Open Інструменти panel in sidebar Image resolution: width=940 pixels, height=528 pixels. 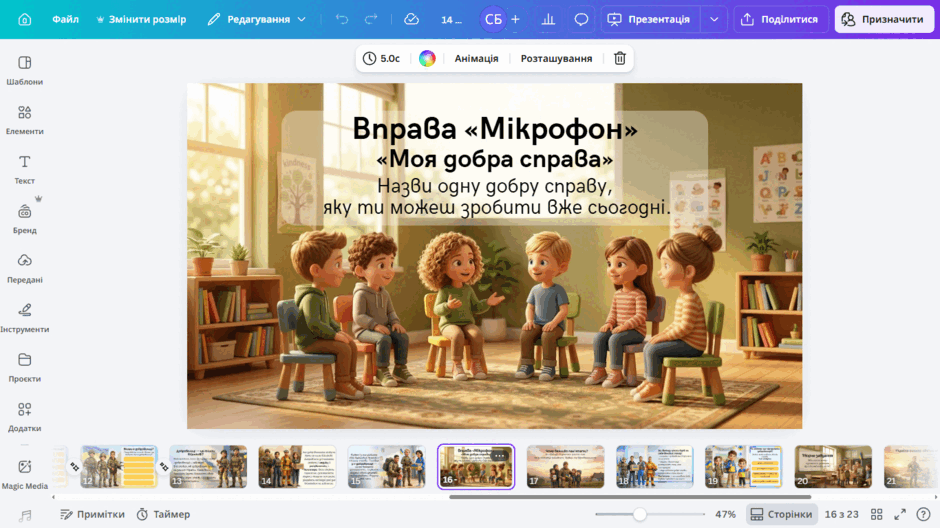25,318
